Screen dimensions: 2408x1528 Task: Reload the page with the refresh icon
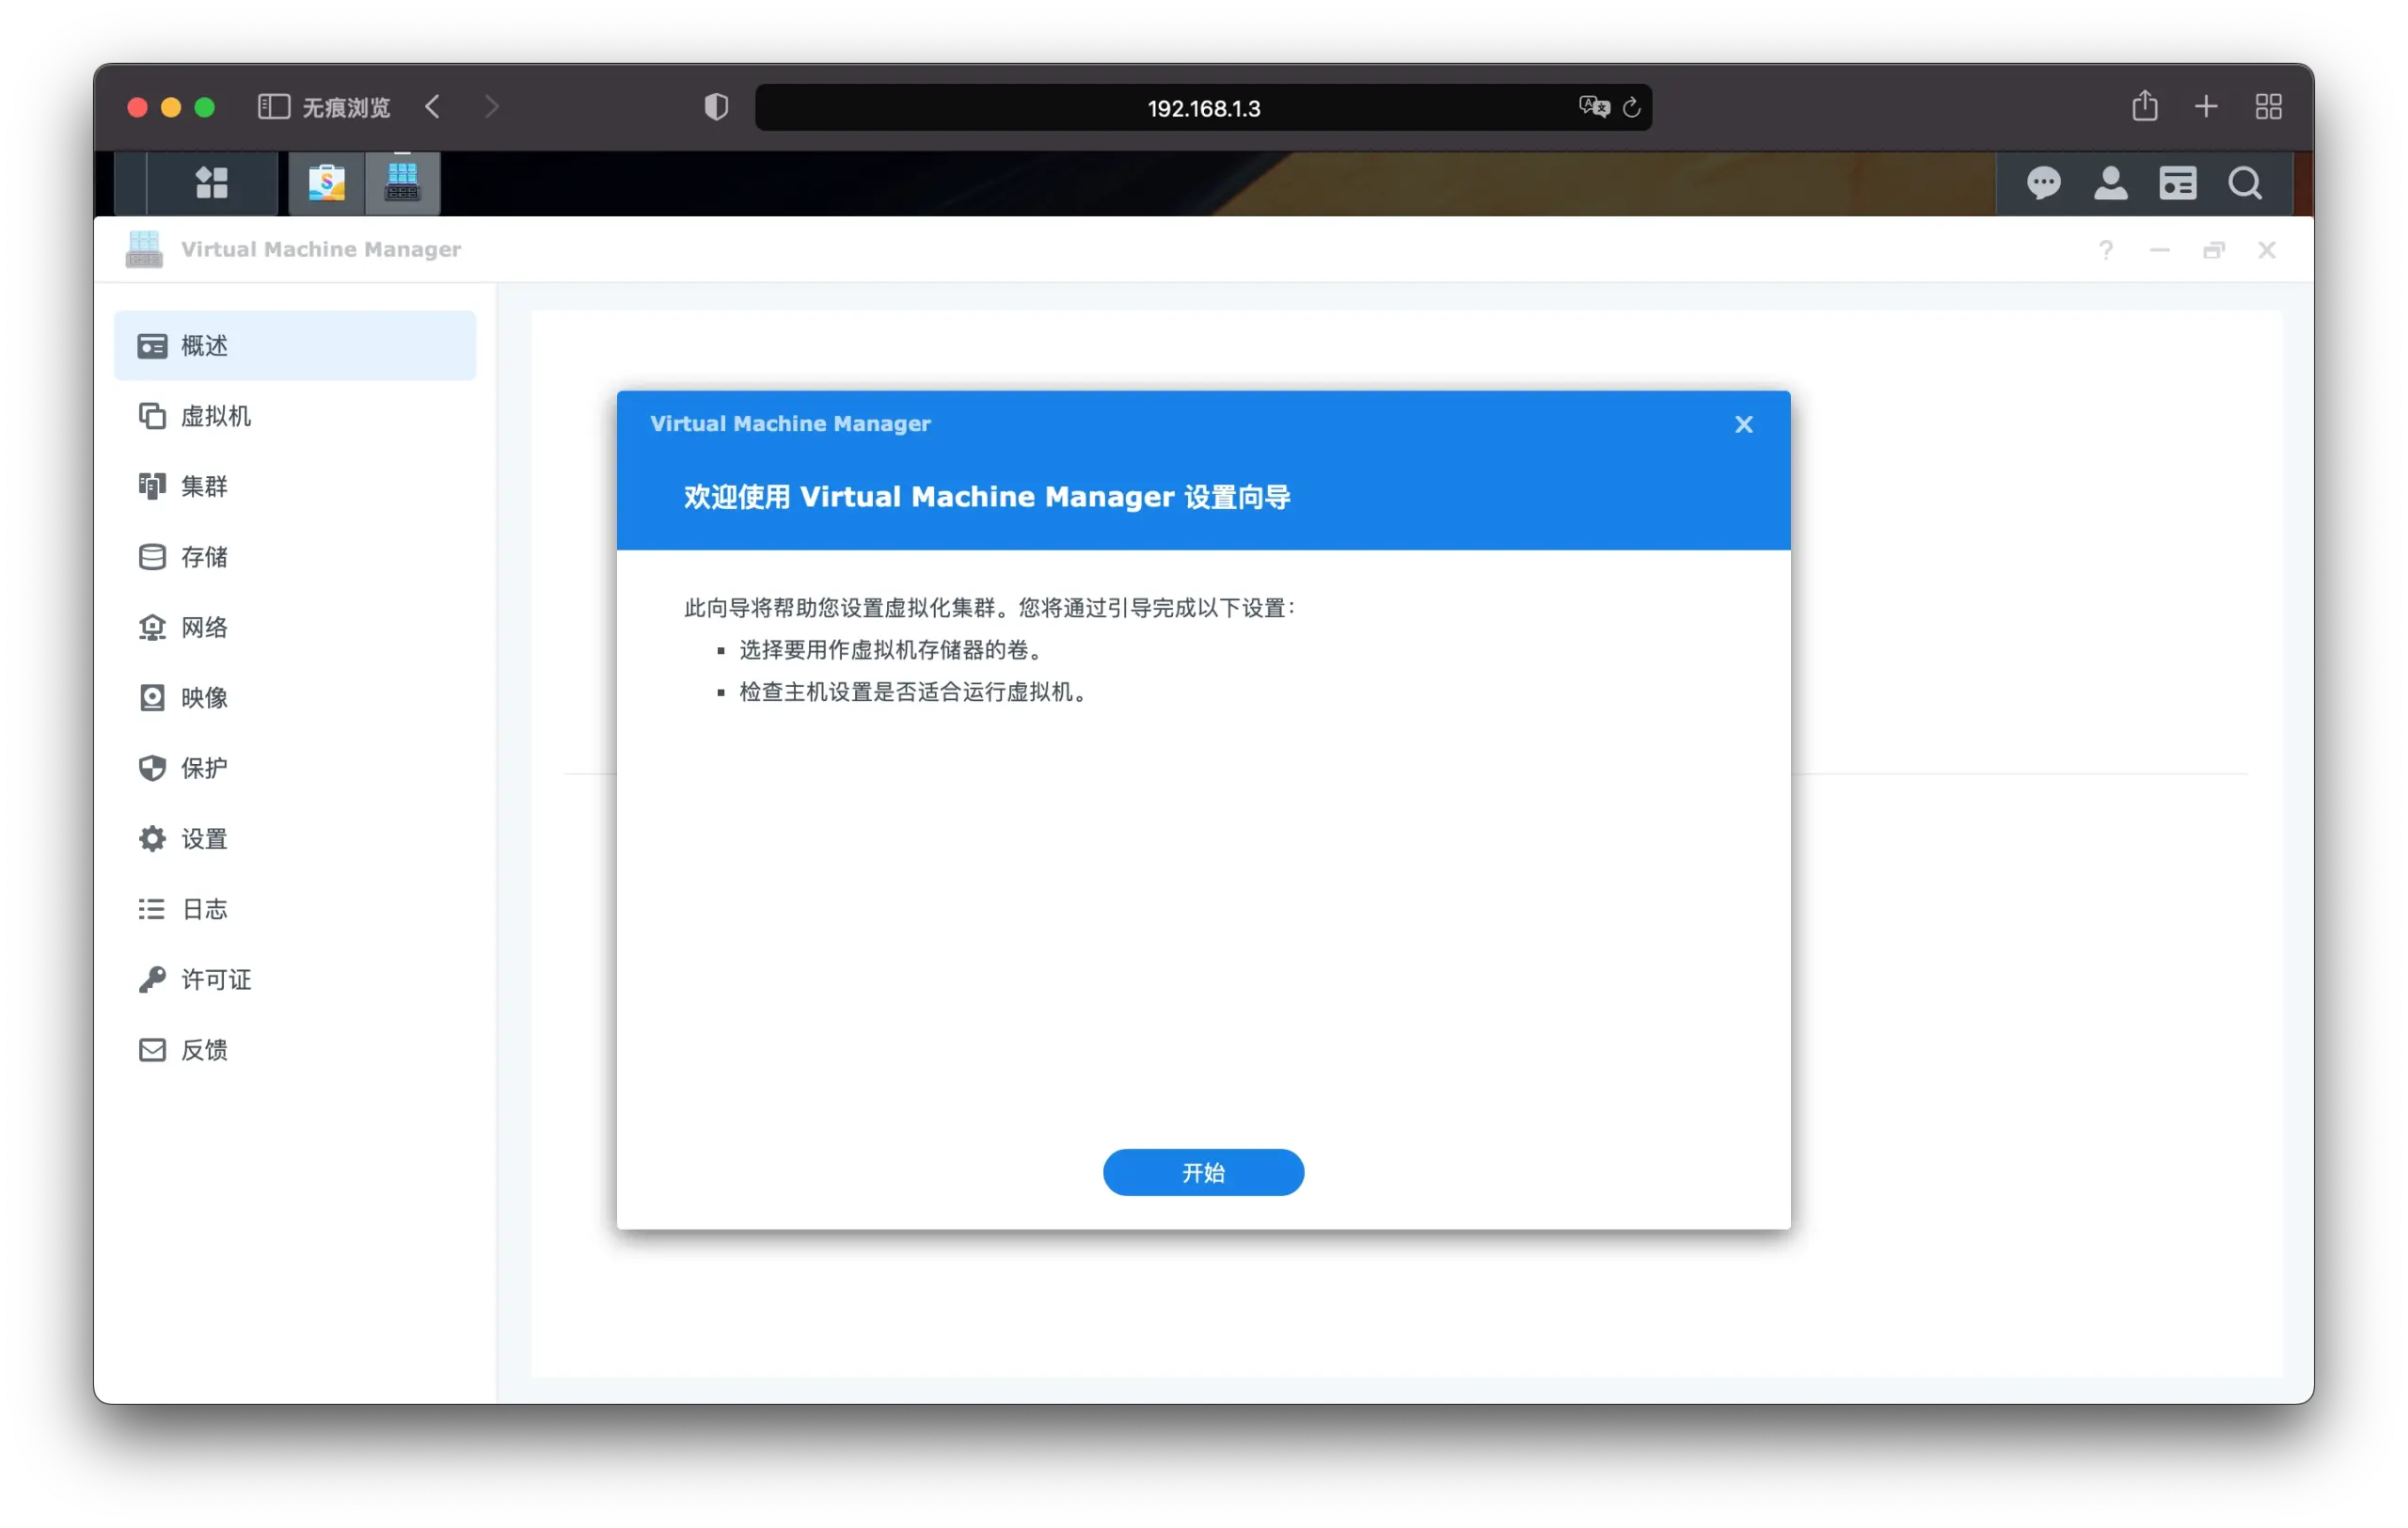(x=1631, y=107)
